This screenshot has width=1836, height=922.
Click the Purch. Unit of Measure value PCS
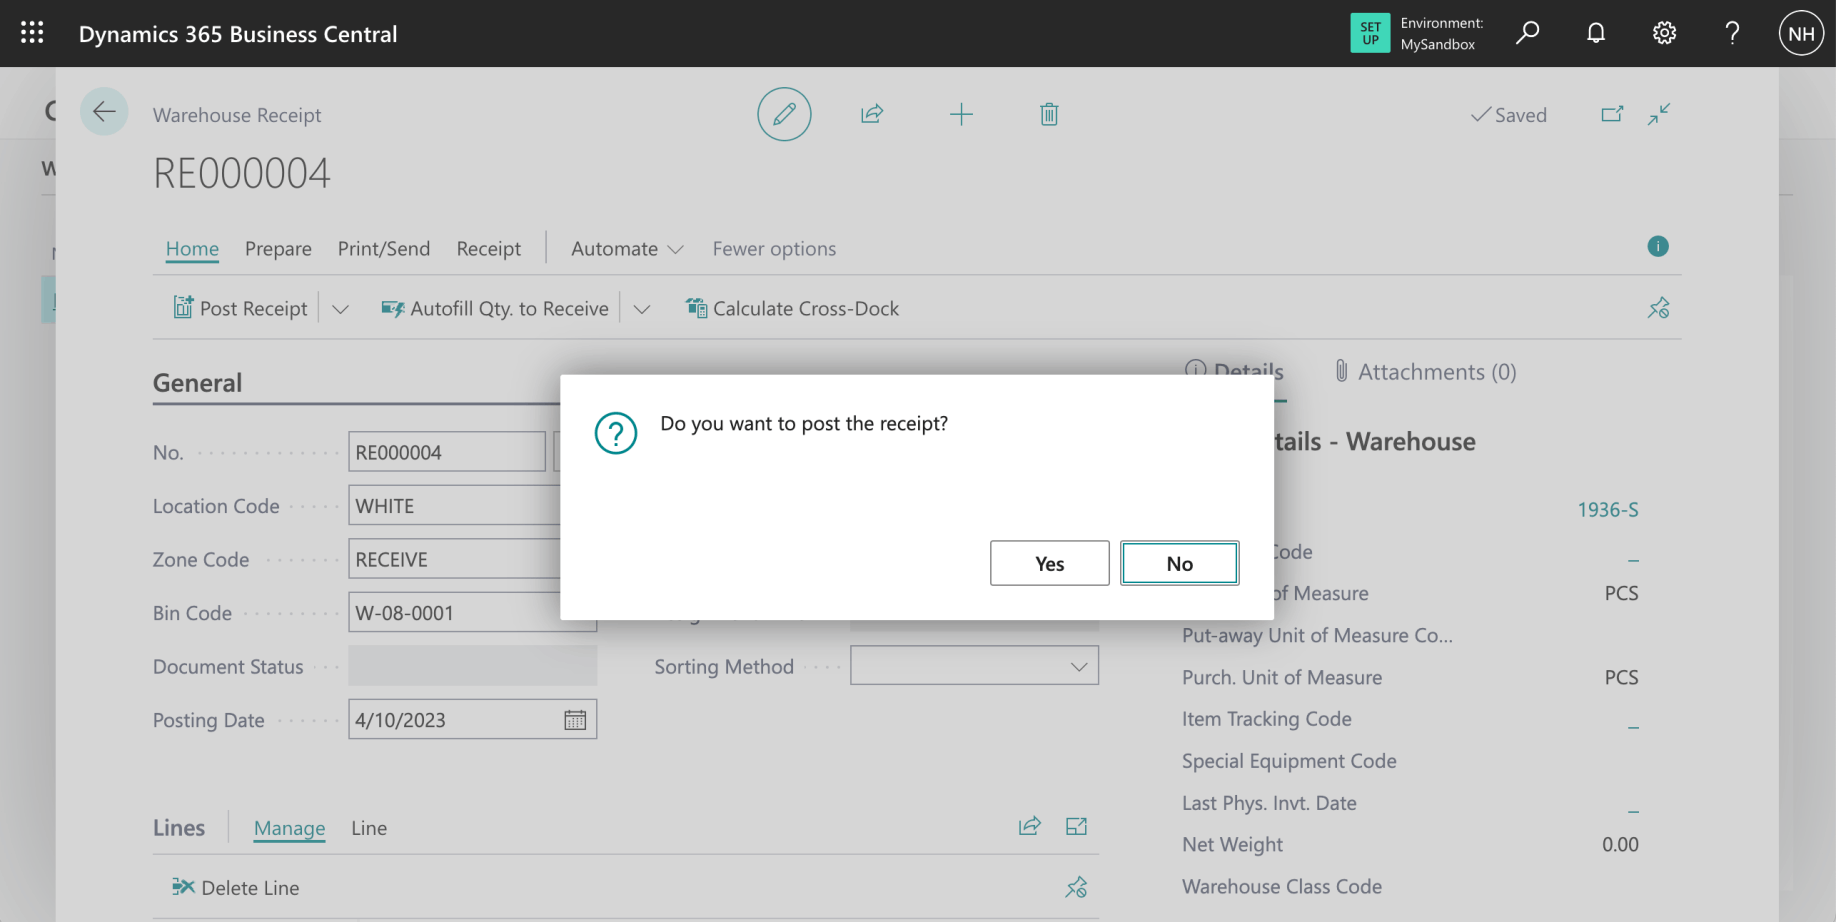pos(1621,678)
